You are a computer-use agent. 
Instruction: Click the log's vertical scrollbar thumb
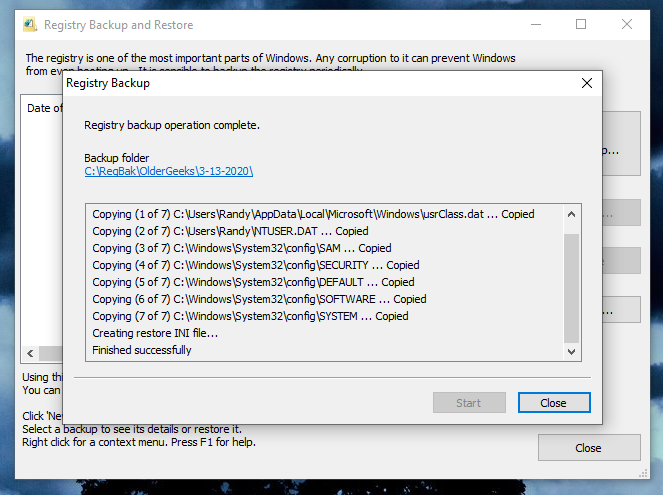click(572, 288)
